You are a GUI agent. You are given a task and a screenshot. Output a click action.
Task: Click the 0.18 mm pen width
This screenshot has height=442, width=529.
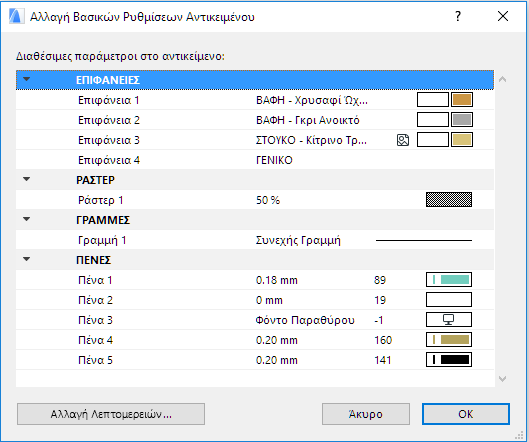[x=277, y=280]
